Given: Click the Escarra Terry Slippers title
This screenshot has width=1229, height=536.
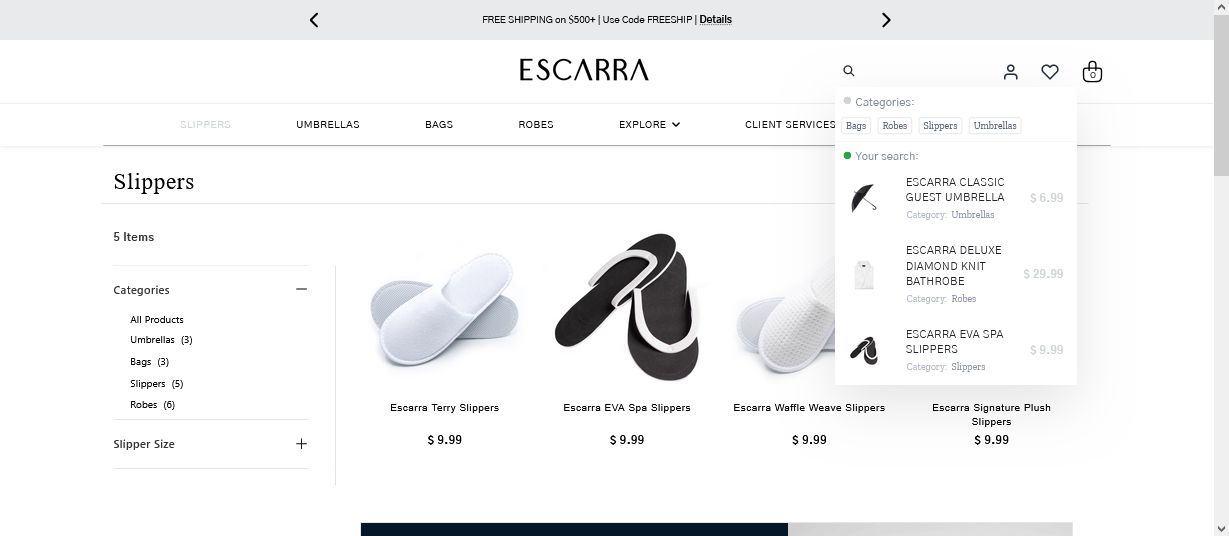Looking at the screenshot, I should pos(444,408).
